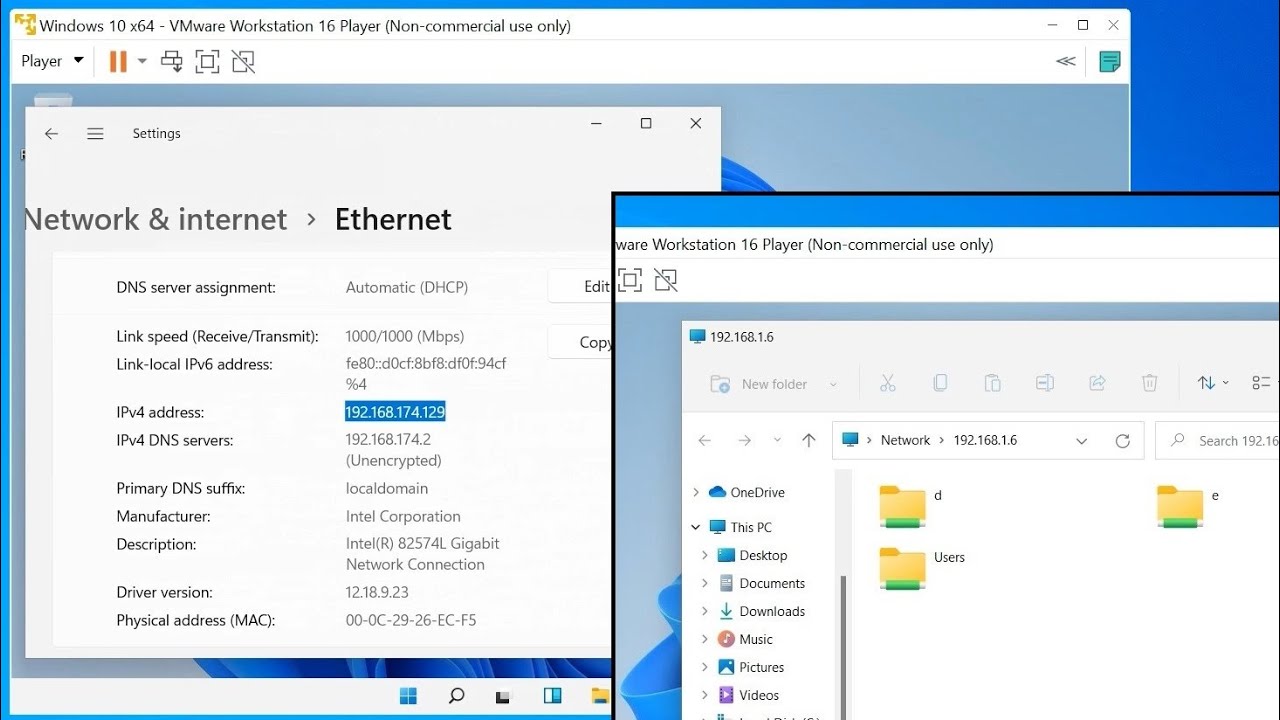This screenshot has width=1280, height=720.
Task: Open Task View on the taskbar
Action: point(504,695)
